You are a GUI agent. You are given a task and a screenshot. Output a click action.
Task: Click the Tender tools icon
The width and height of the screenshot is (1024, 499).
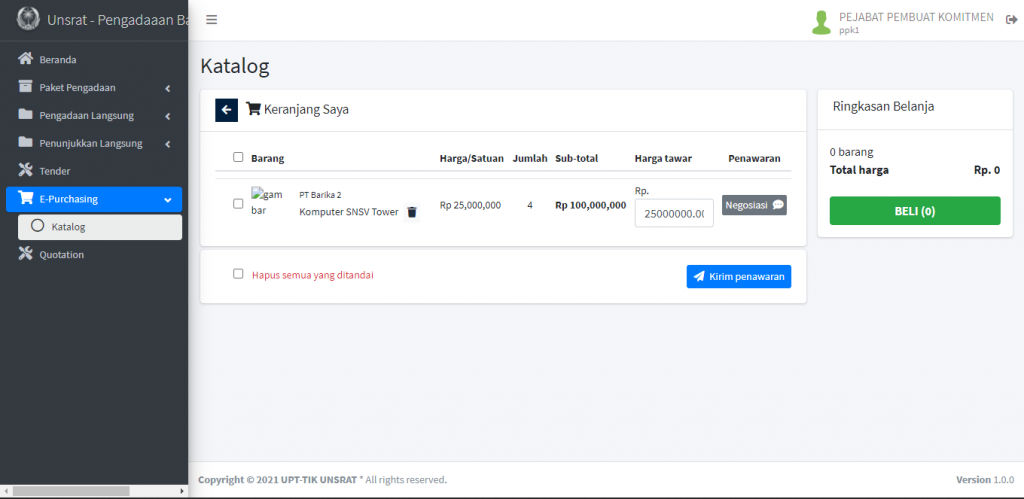pos(26,171)
